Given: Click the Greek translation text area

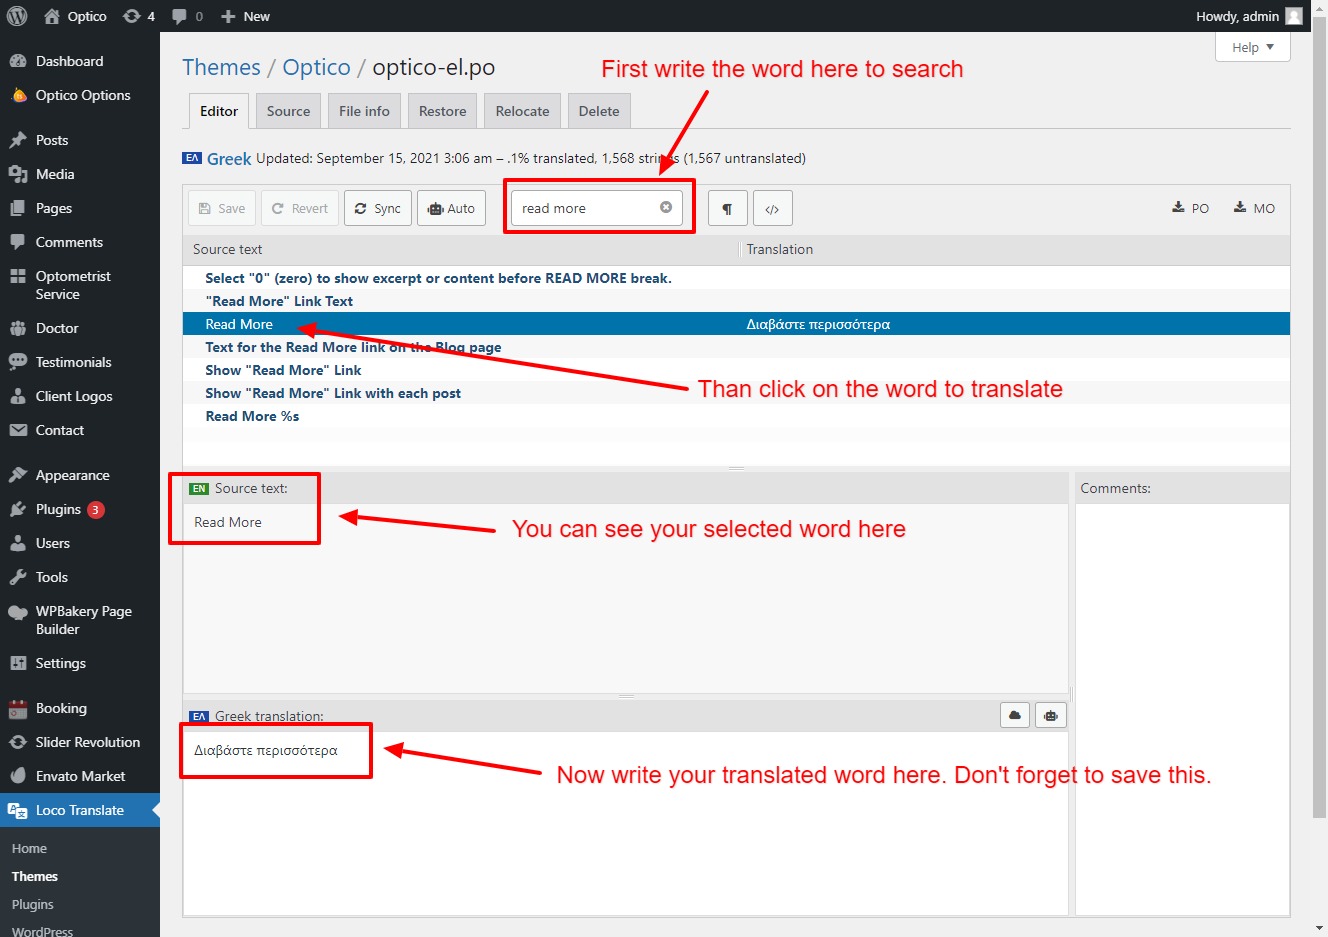Looking at the screenshot, I should [626, 822].
